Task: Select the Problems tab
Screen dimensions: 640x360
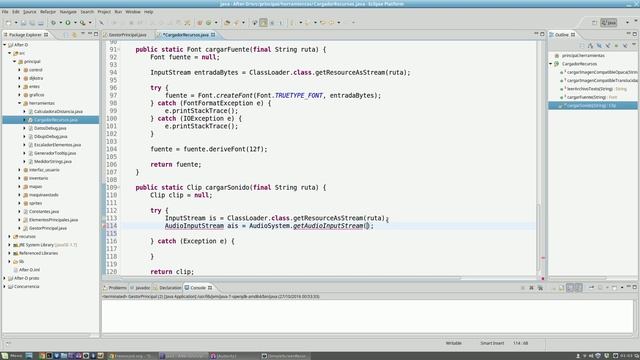Action: click(x=115, y=288)
